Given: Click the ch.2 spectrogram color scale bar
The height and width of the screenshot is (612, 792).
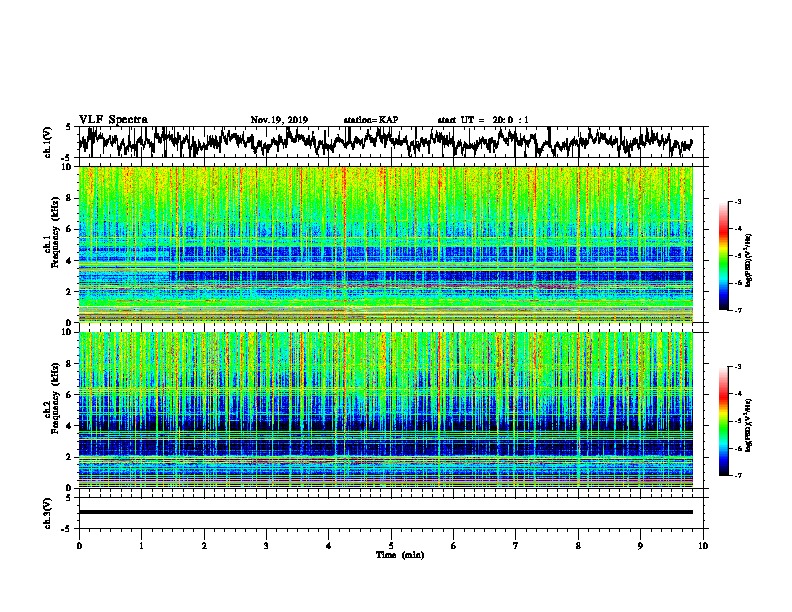Looking at the screenshot, I should [x=723, y=421].
